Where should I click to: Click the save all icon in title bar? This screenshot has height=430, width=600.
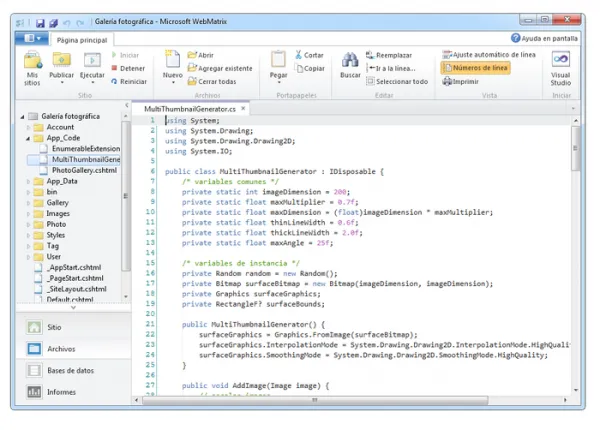(54, 23)
